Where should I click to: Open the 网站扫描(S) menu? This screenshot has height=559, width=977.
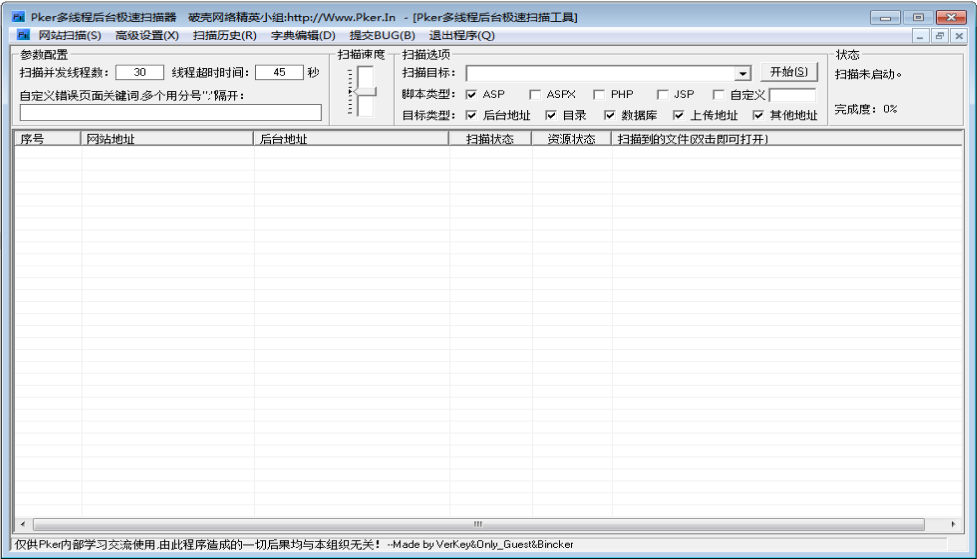(70, 35)
